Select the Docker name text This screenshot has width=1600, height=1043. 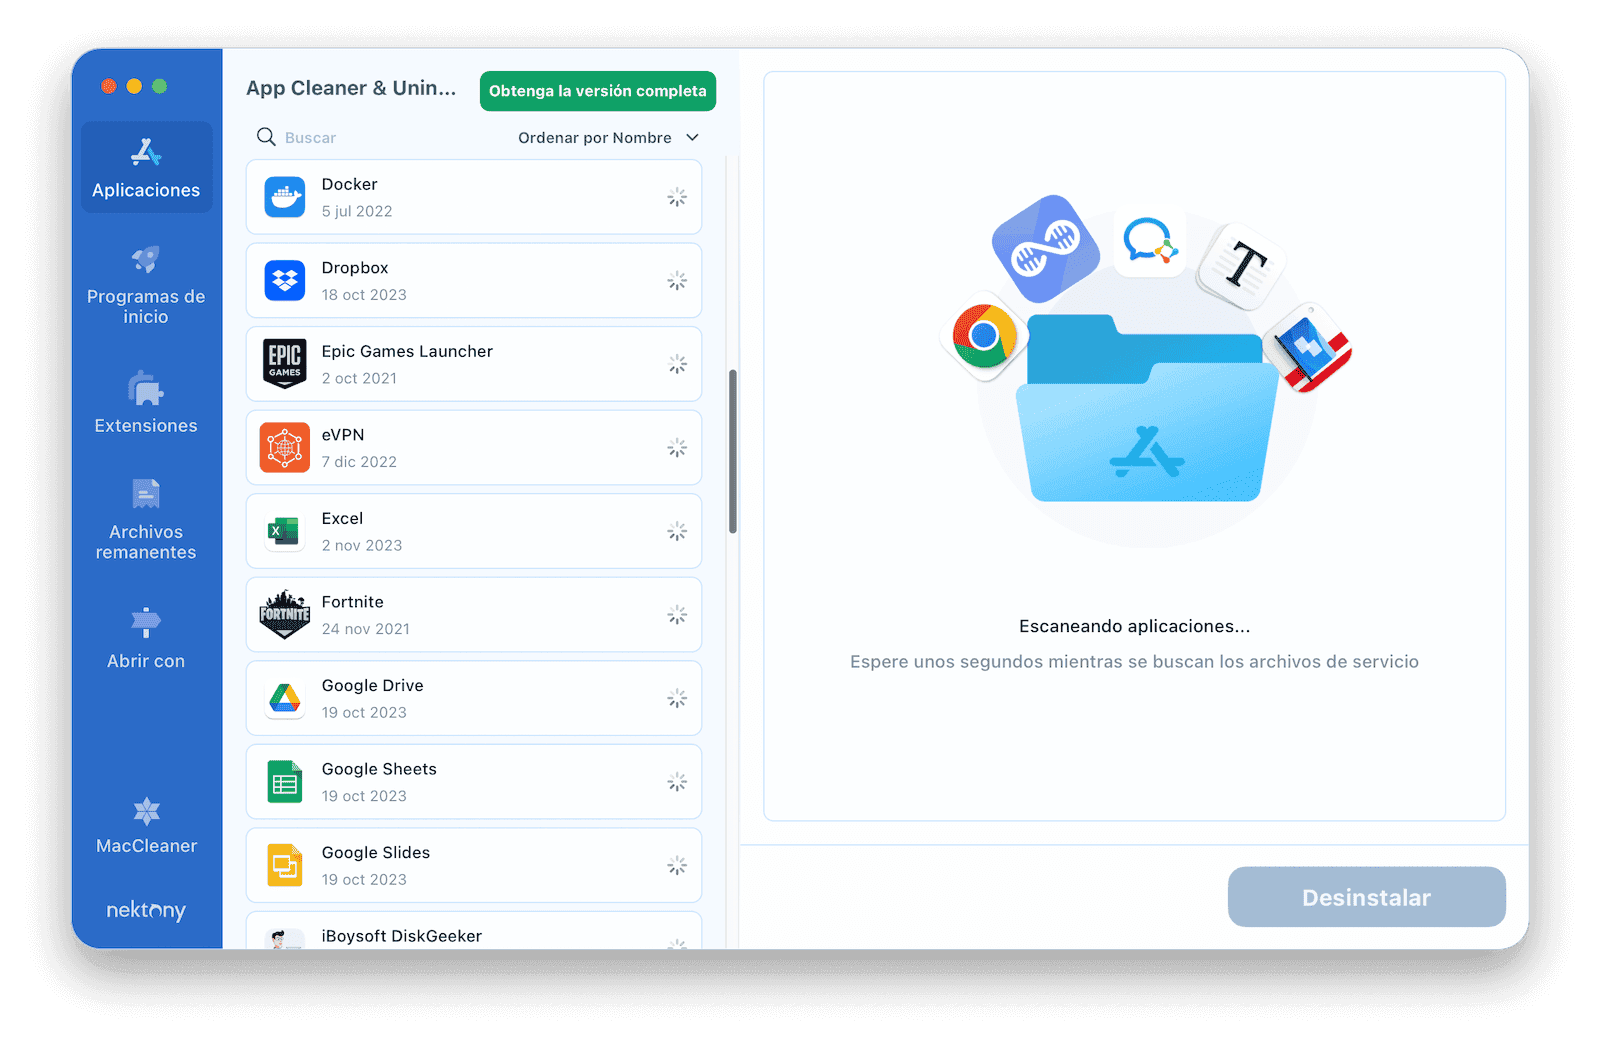[x=349, y=184]
